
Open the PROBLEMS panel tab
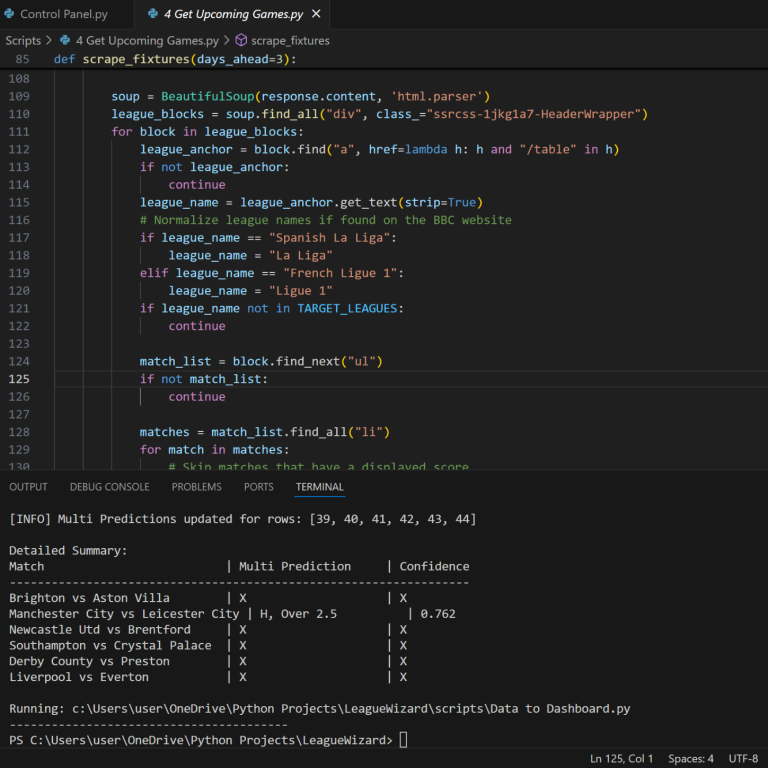point(196,487)
